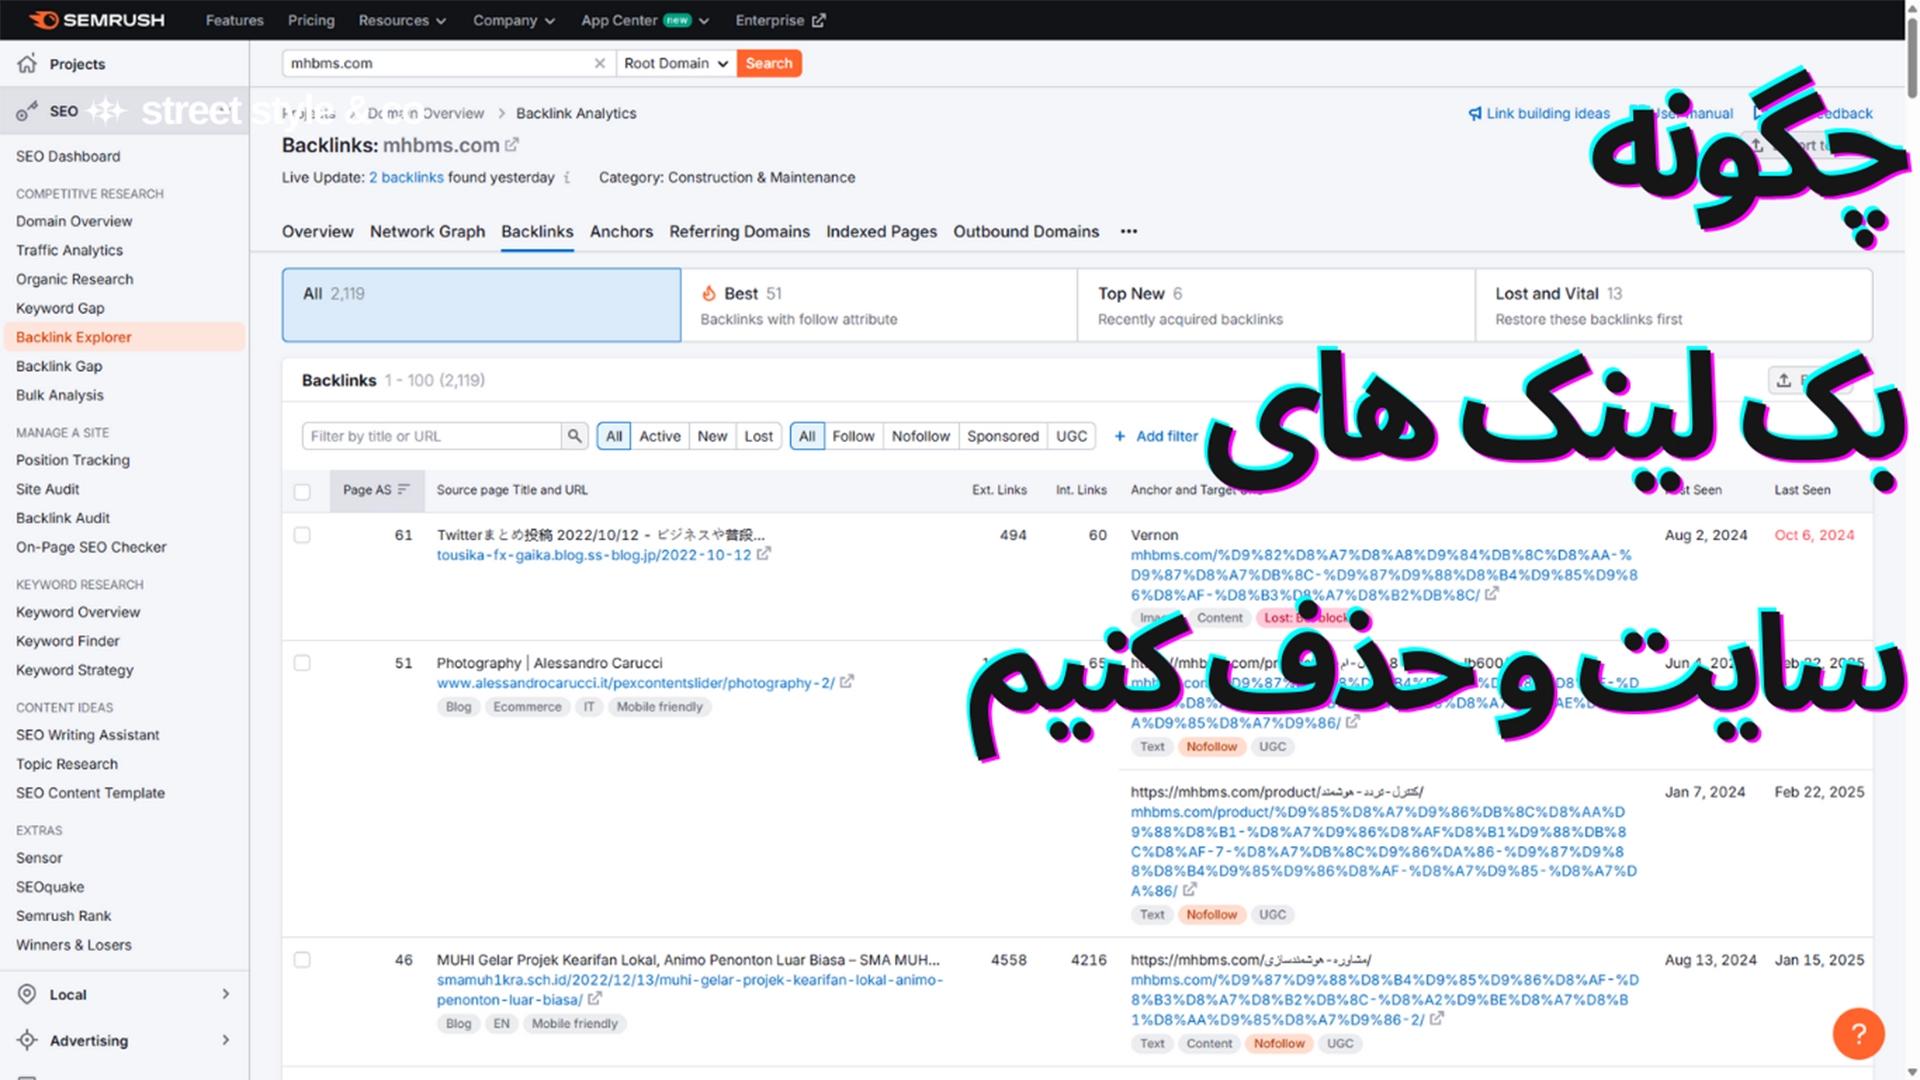Image resolution: width=1920 pixels, height=1080 pixels.
Task: Select the Sponsored link-type filter
Action: 1003,436
